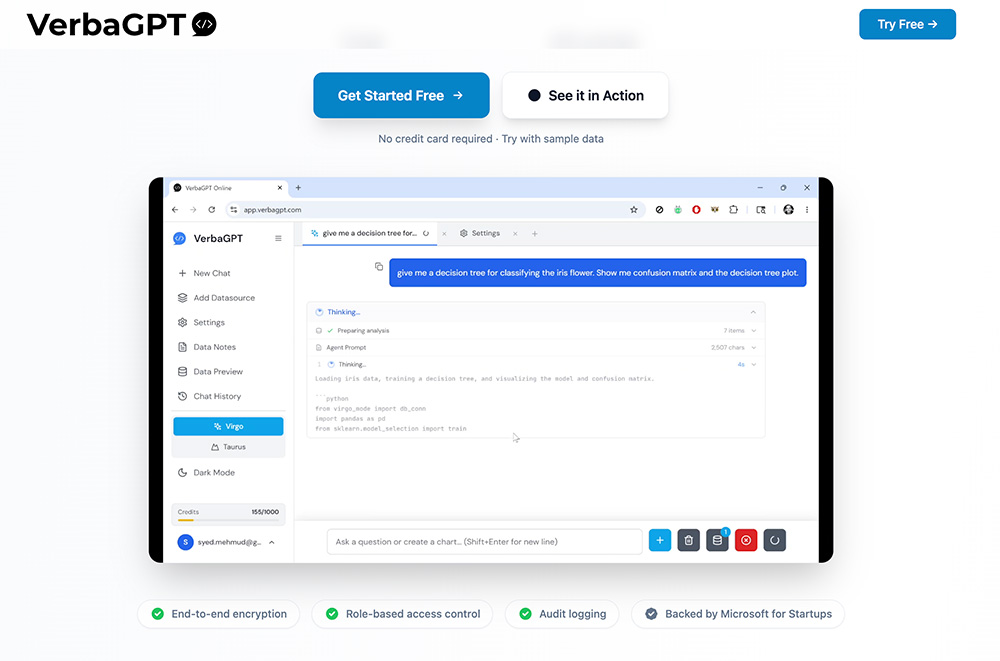
Task: Click the browser profile avatar icon
Action: (789, 210)
